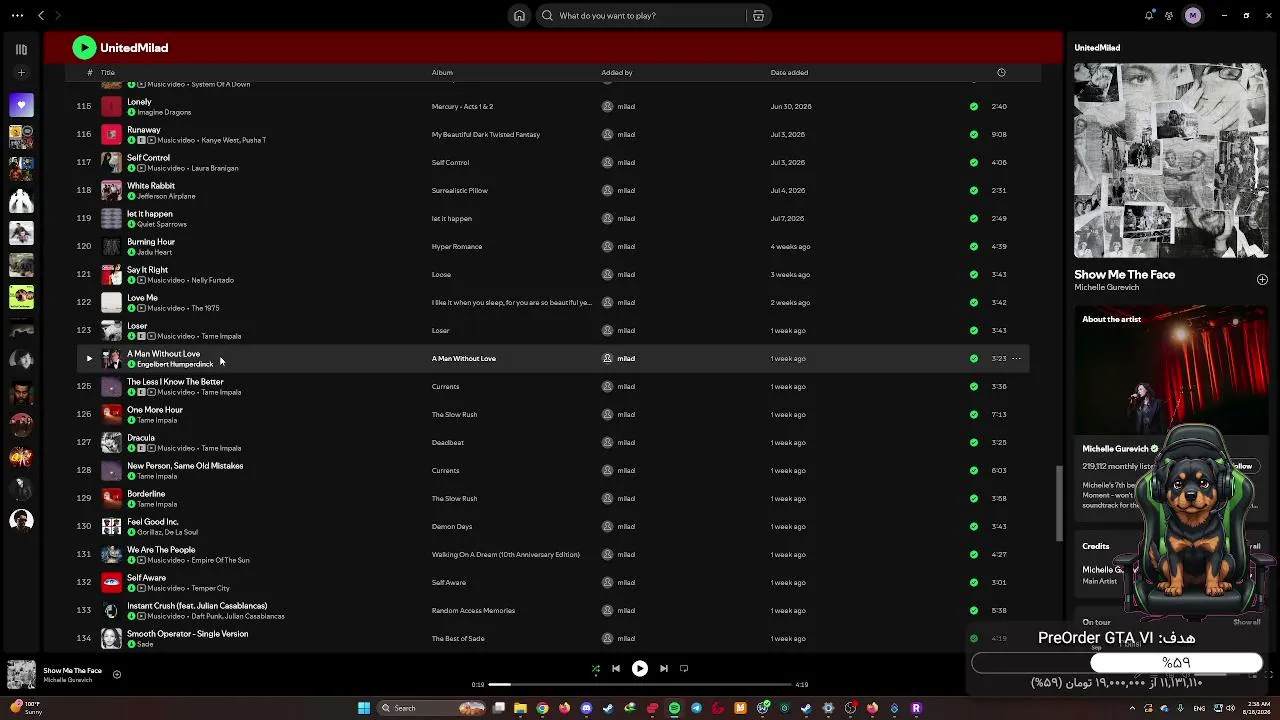
Task: Open Google Chrome from the taskbar
Action: click(x=542, y=708)
